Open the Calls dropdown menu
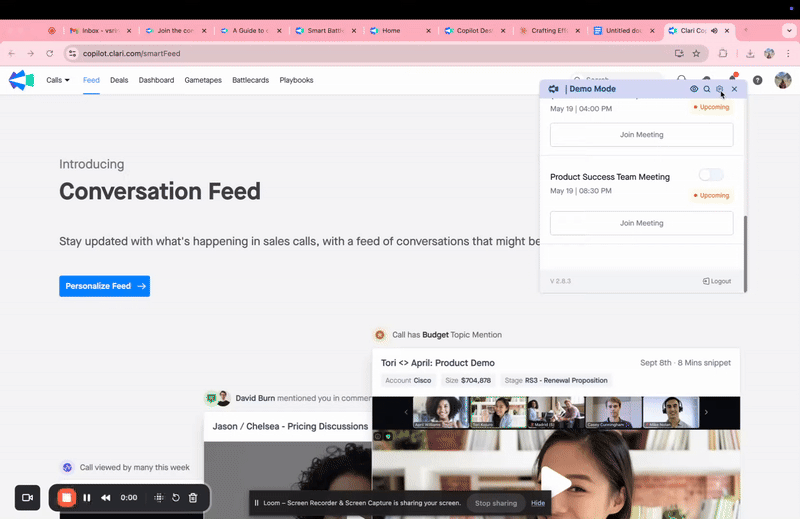The width and height of the screenshot is (800, 519). pos(58,80)
